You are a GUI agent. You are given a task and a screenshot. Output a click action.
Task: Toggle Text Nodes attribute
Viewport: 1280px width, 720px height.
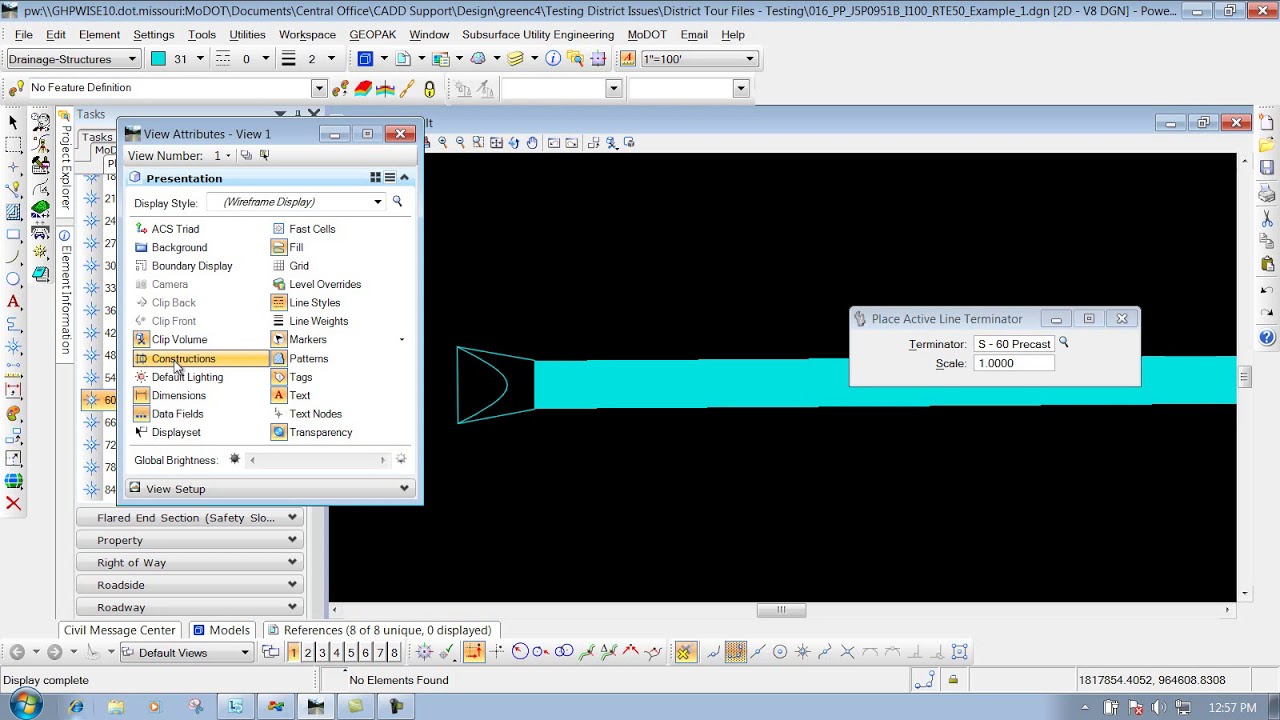point(307,414)
